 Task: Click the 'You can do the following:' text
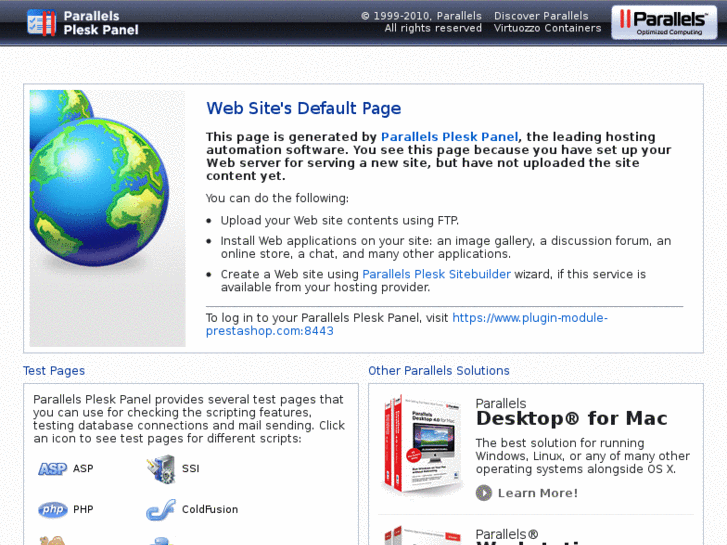[277, 198]
